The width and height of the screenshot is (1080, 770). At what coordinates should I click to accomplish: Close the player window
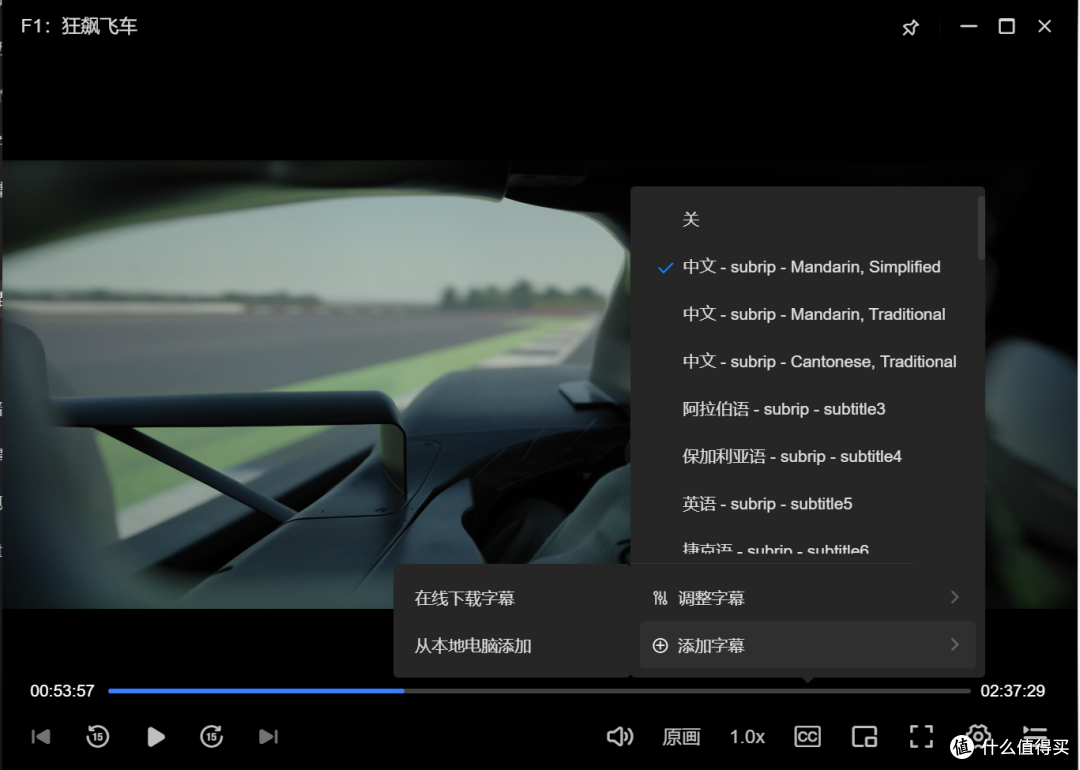pyautogui.click(x=1044, y=26)
